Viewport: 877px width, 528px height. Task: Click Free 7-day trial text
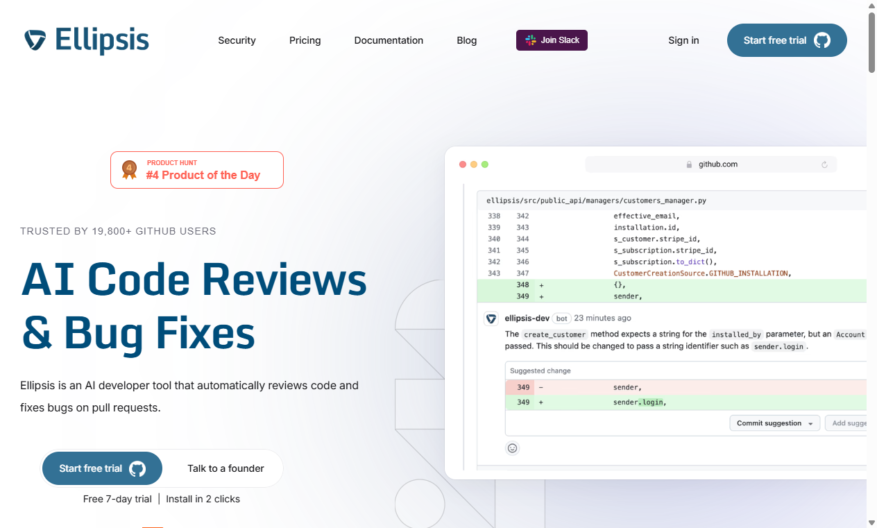(117, 499)
